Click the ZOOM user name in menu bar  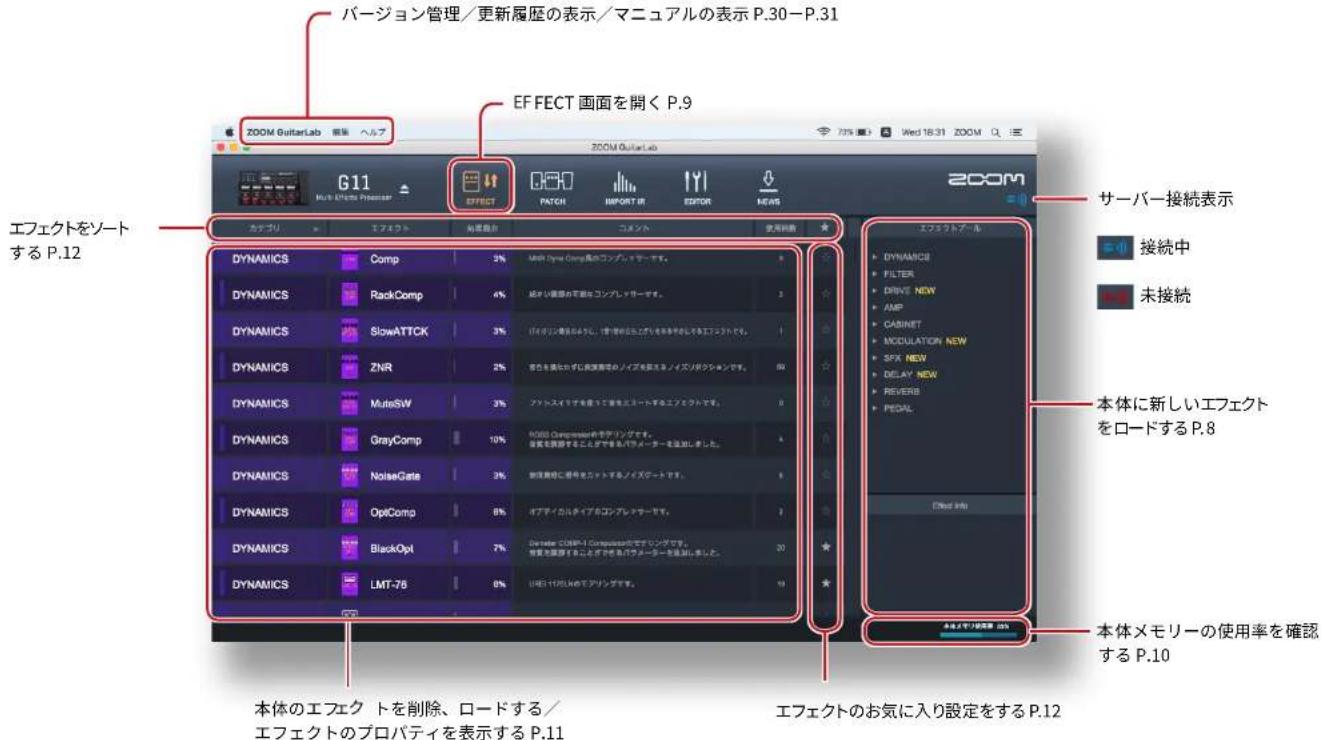[967, 132]
